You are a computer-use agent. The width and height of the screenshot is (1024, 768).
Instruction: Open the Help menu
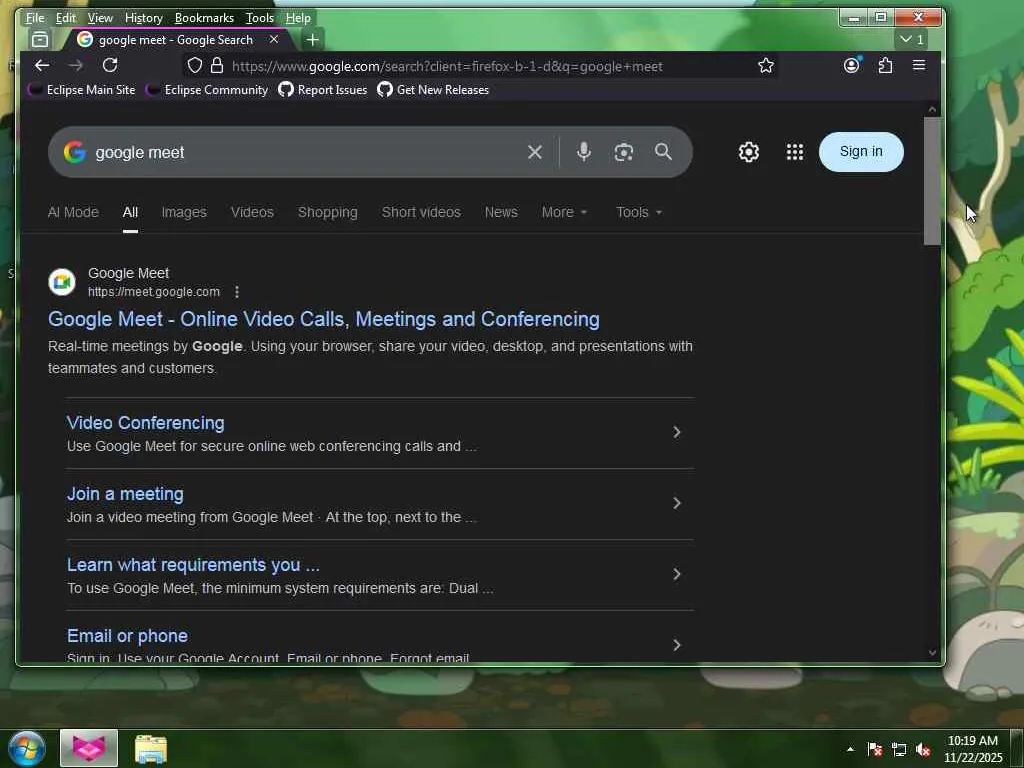point(298,18)
